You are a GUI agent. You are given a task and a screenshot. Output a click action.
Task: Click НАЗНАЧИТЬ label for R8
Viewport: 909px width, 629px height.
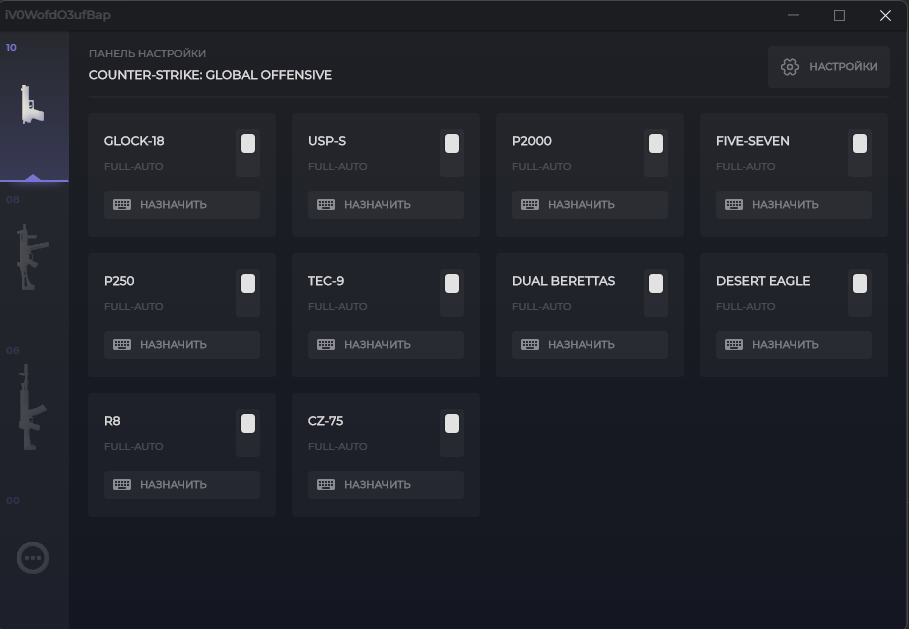[173, 485]
